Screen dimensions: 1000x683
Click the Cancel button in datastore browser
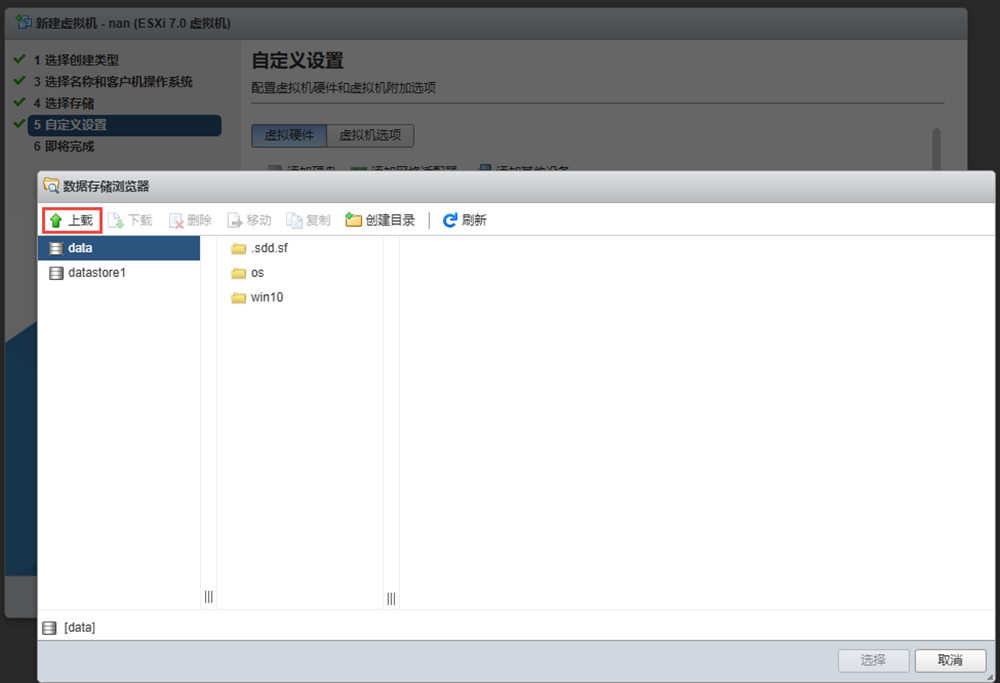coord(950,660)
